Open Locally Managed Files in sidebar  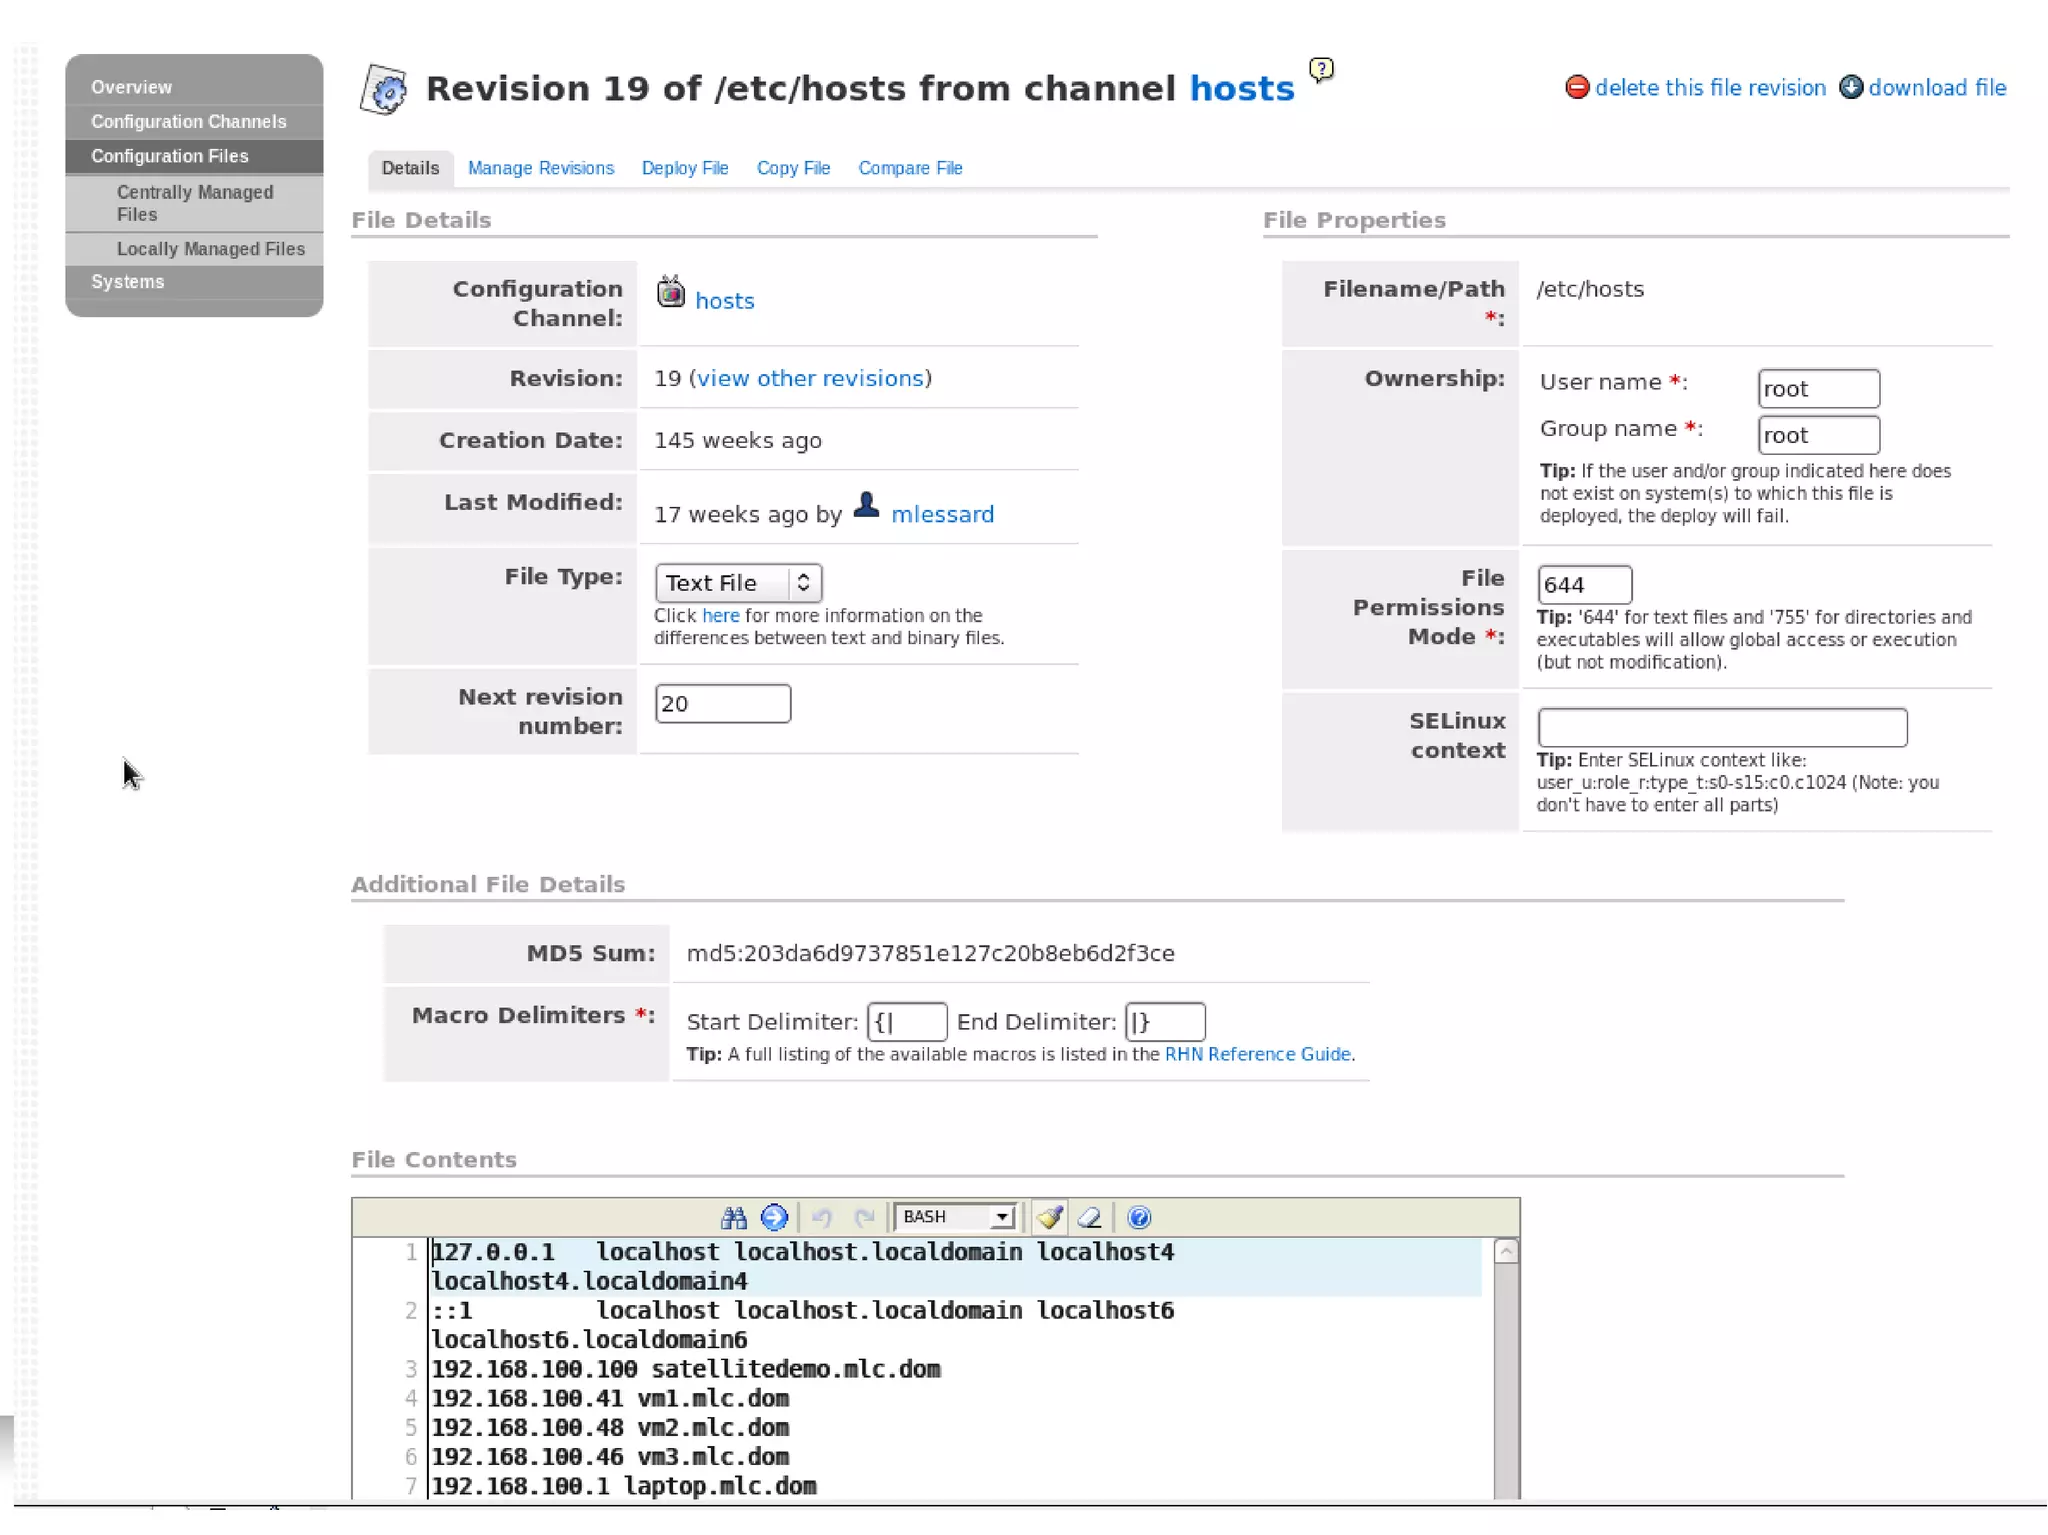point(211,249)
